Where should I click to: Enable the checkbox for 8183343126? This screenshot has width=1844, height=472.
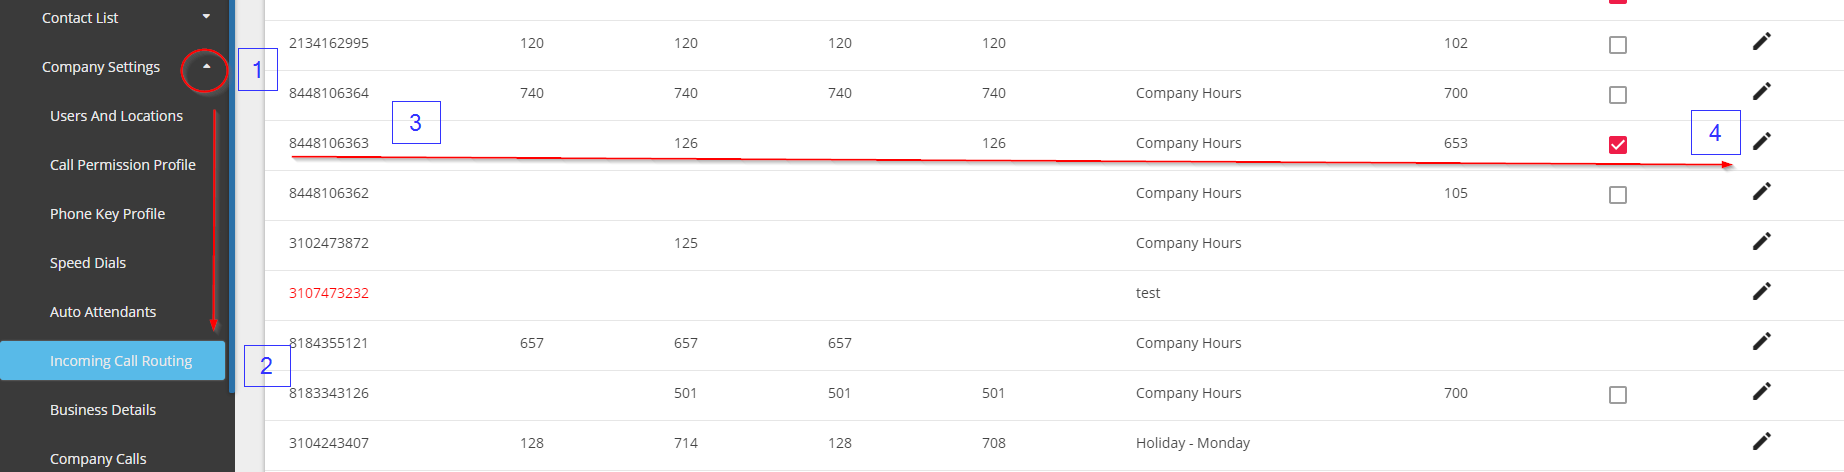tap(1617, 395)
